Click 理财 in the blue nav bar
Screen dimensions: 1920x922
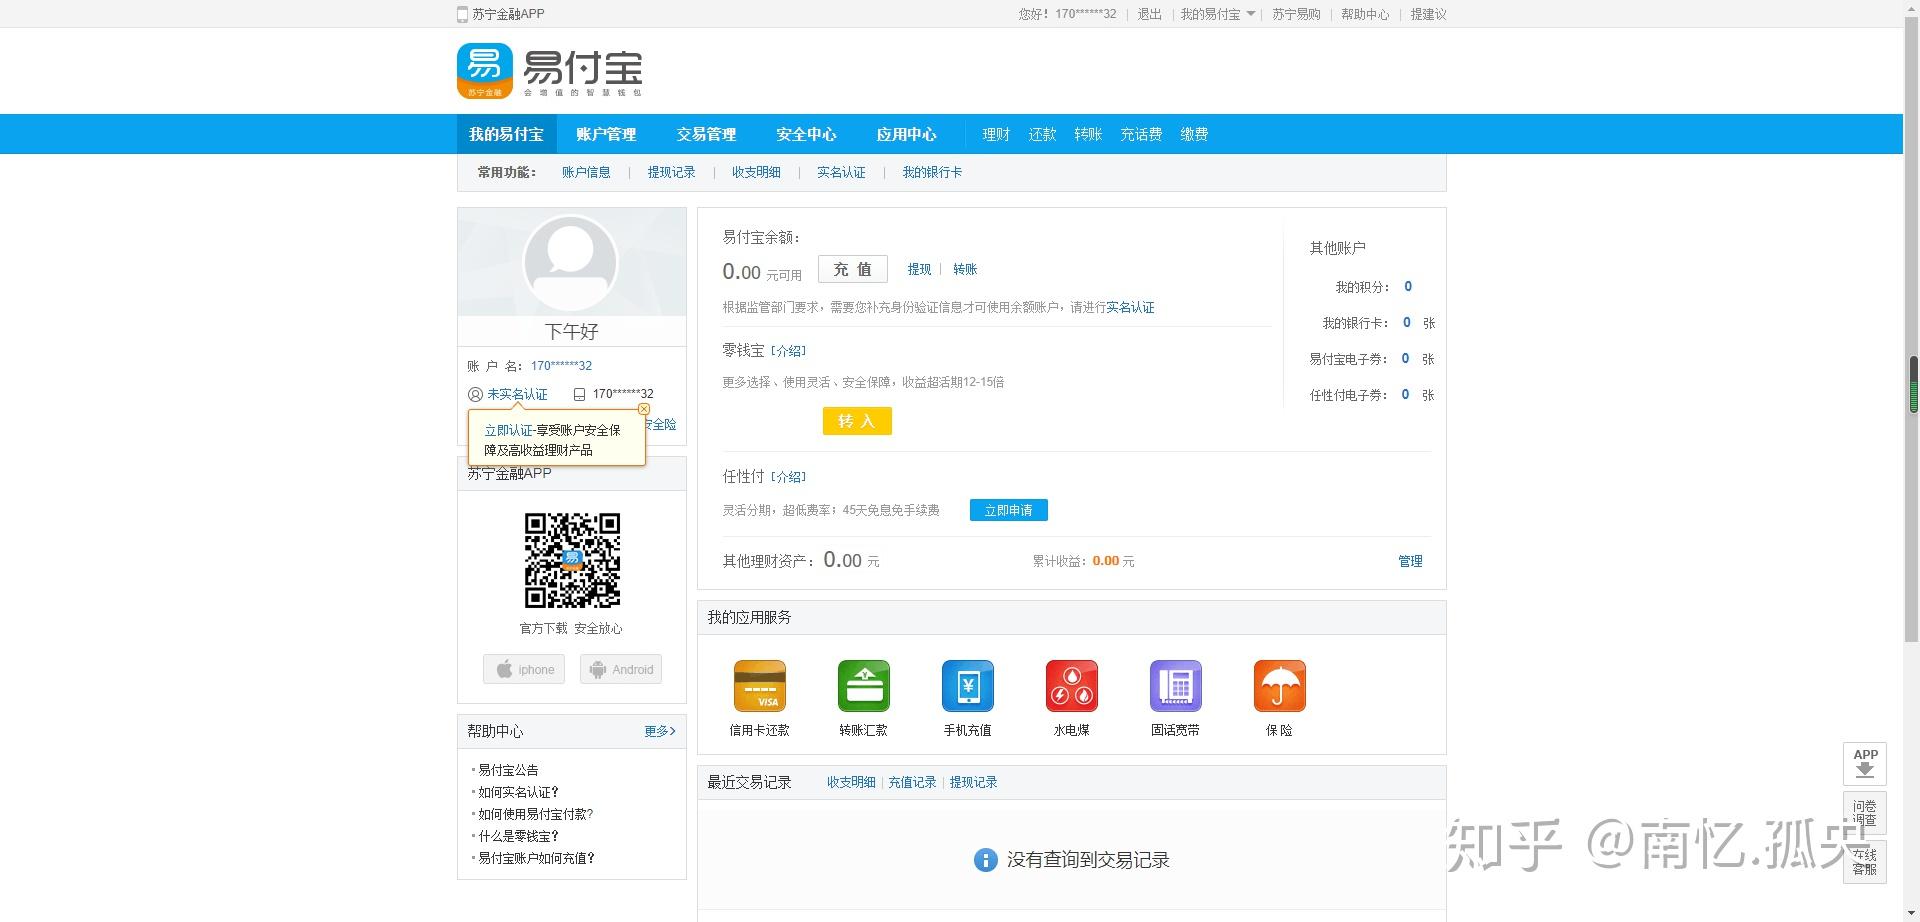click(996, 134)
